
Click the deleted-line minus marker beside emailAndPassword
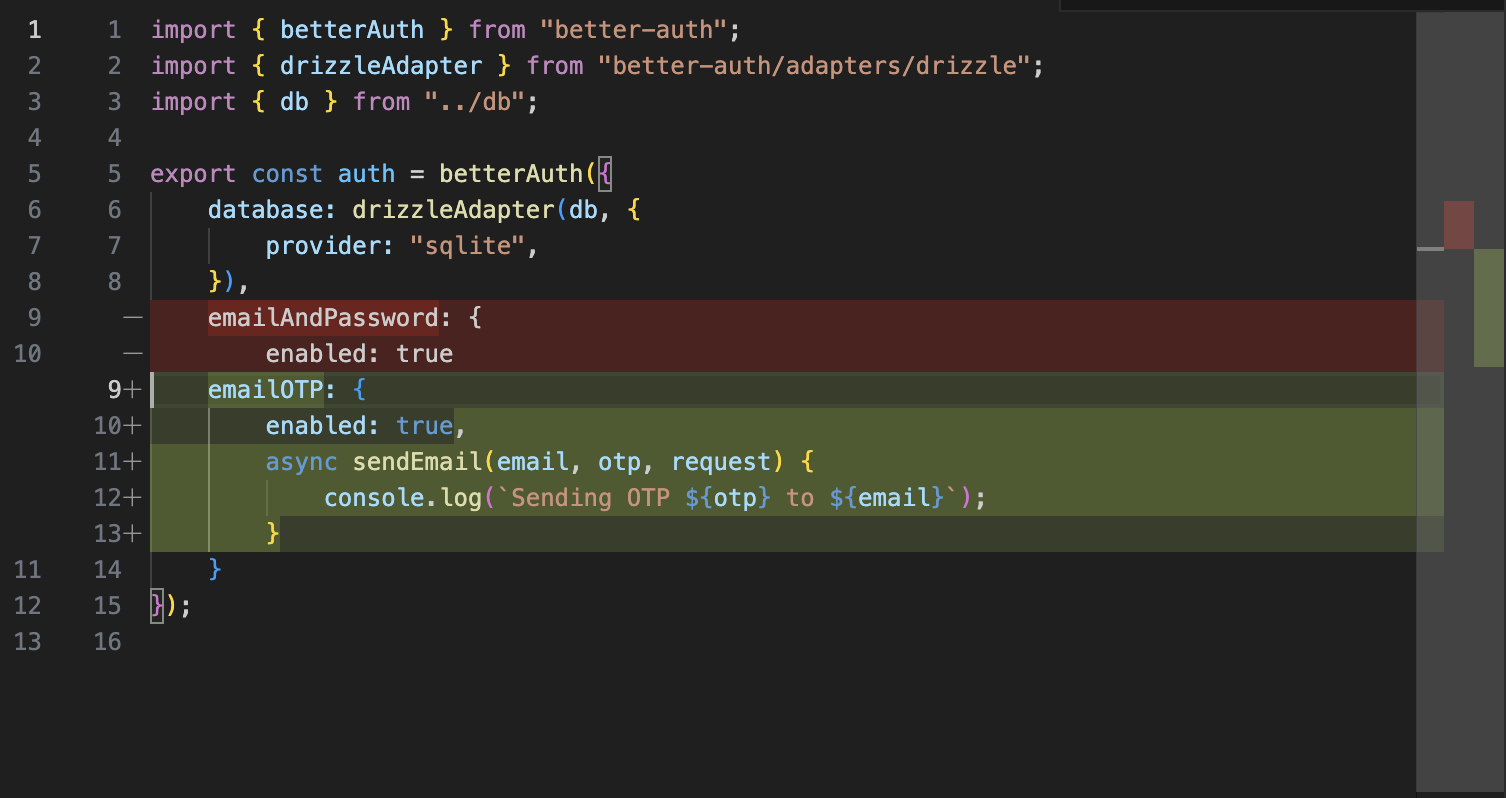[132, 318]
